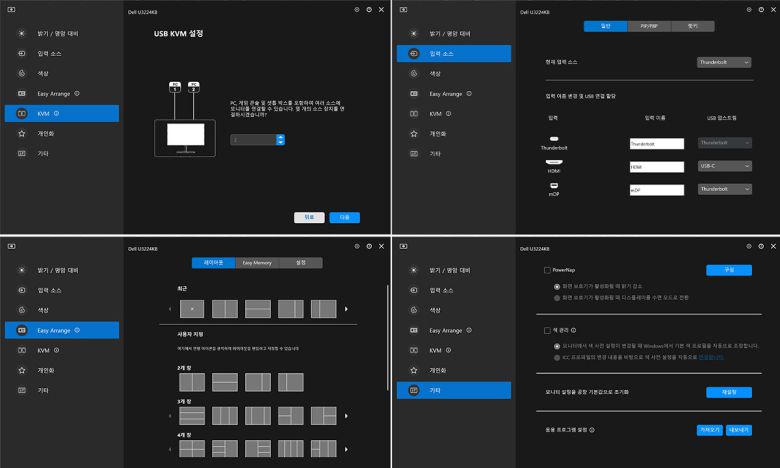Screen dimensions: 780x468
Task: Click Thunderbolt input name text field
Action: click(x=657, y=144)
